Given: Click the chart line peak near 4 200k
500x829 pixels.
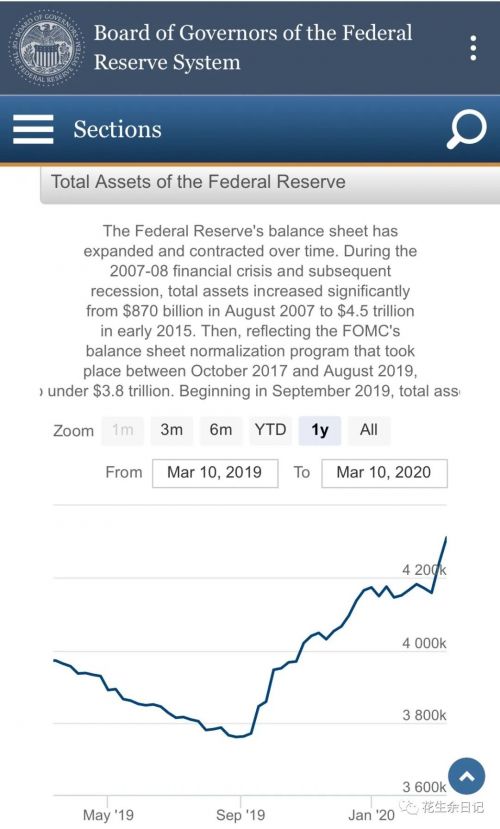Looking at the screenshot, I should coord(446,539).
